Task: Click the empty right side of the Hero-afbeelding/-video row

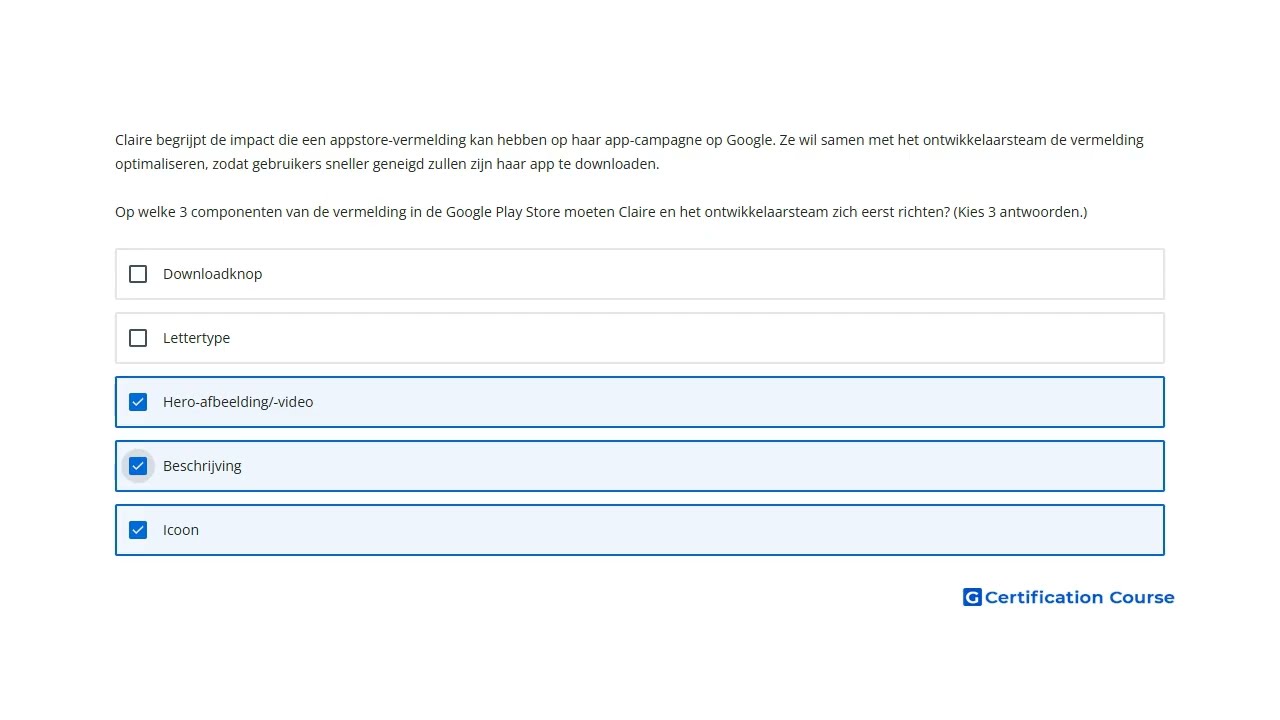Action: [x=900, y=402]
